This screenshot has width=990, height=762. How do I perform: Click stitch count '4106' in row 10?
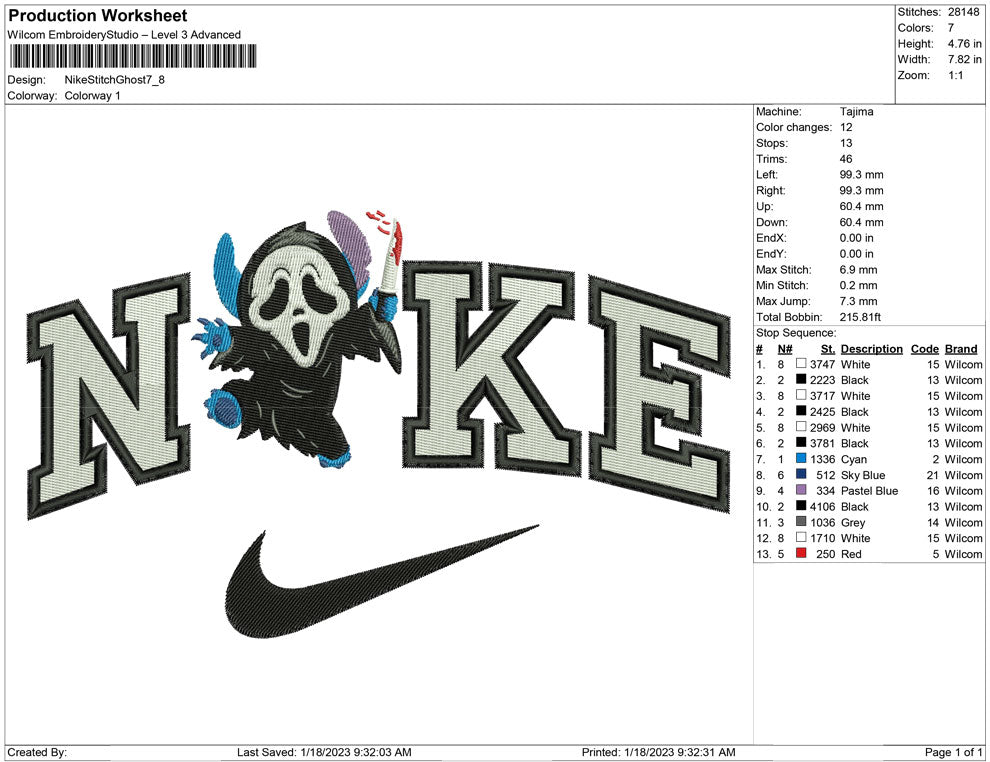[x=823, y=506]
